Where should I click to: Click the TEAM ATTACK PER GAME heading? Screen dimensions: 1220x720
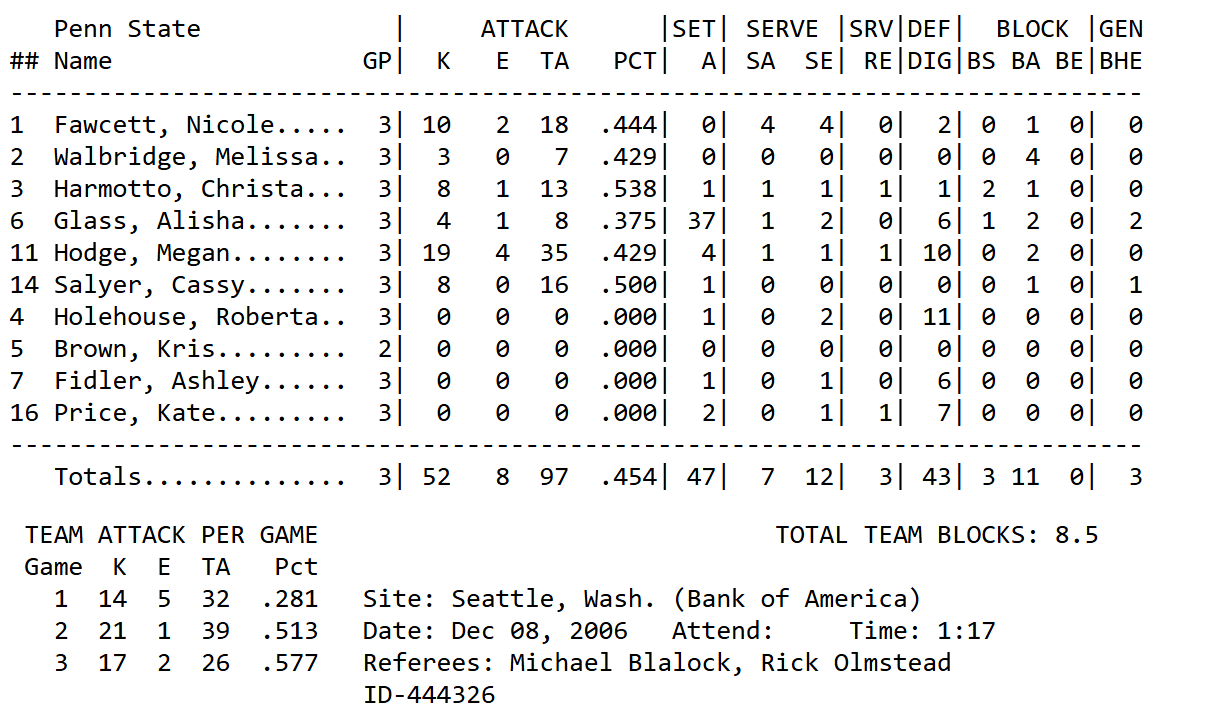coord(171,535)
